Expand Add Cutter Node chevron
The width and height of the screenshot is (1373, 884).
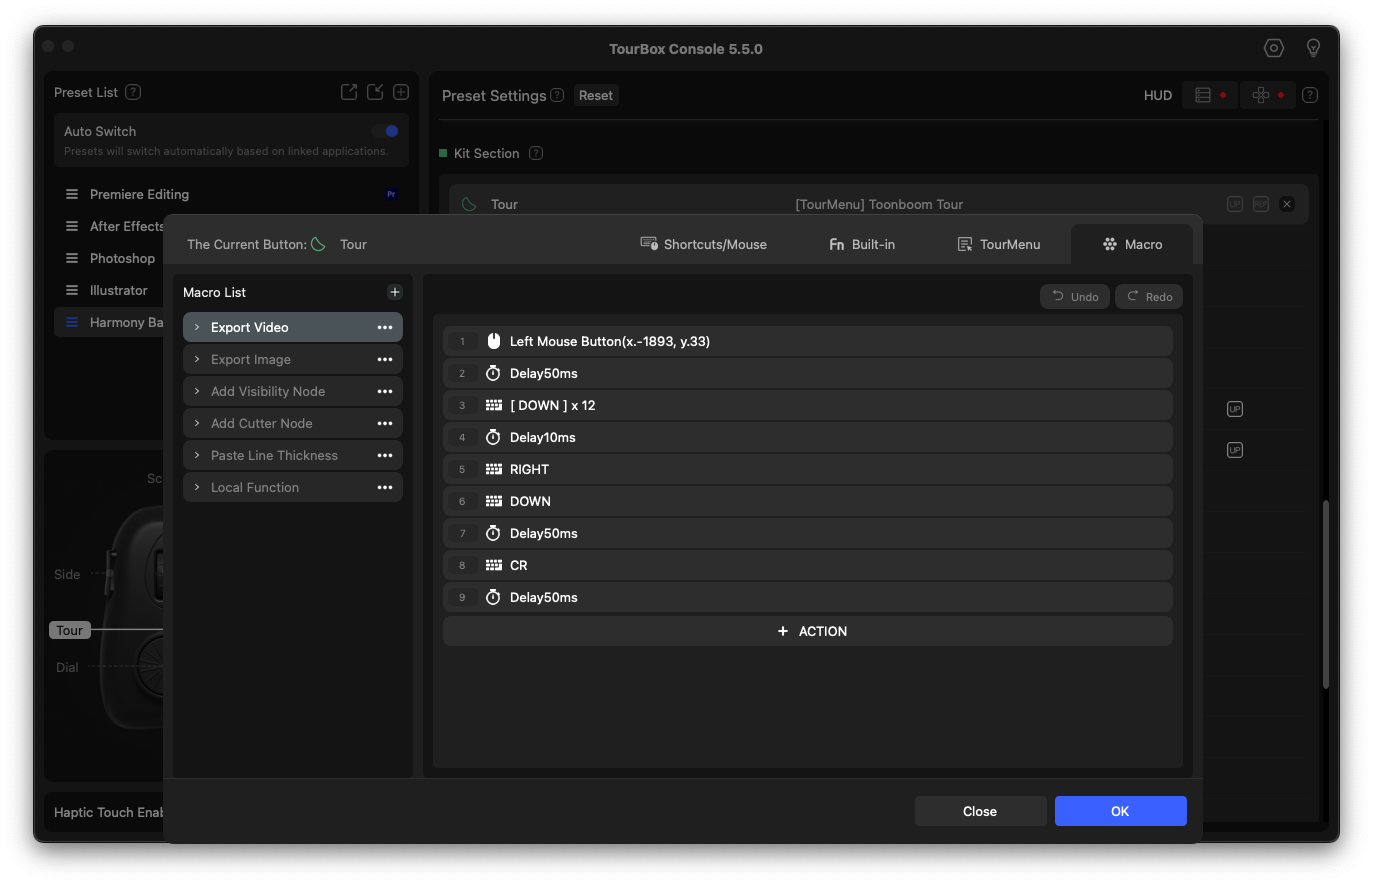(x=197, y=423)
